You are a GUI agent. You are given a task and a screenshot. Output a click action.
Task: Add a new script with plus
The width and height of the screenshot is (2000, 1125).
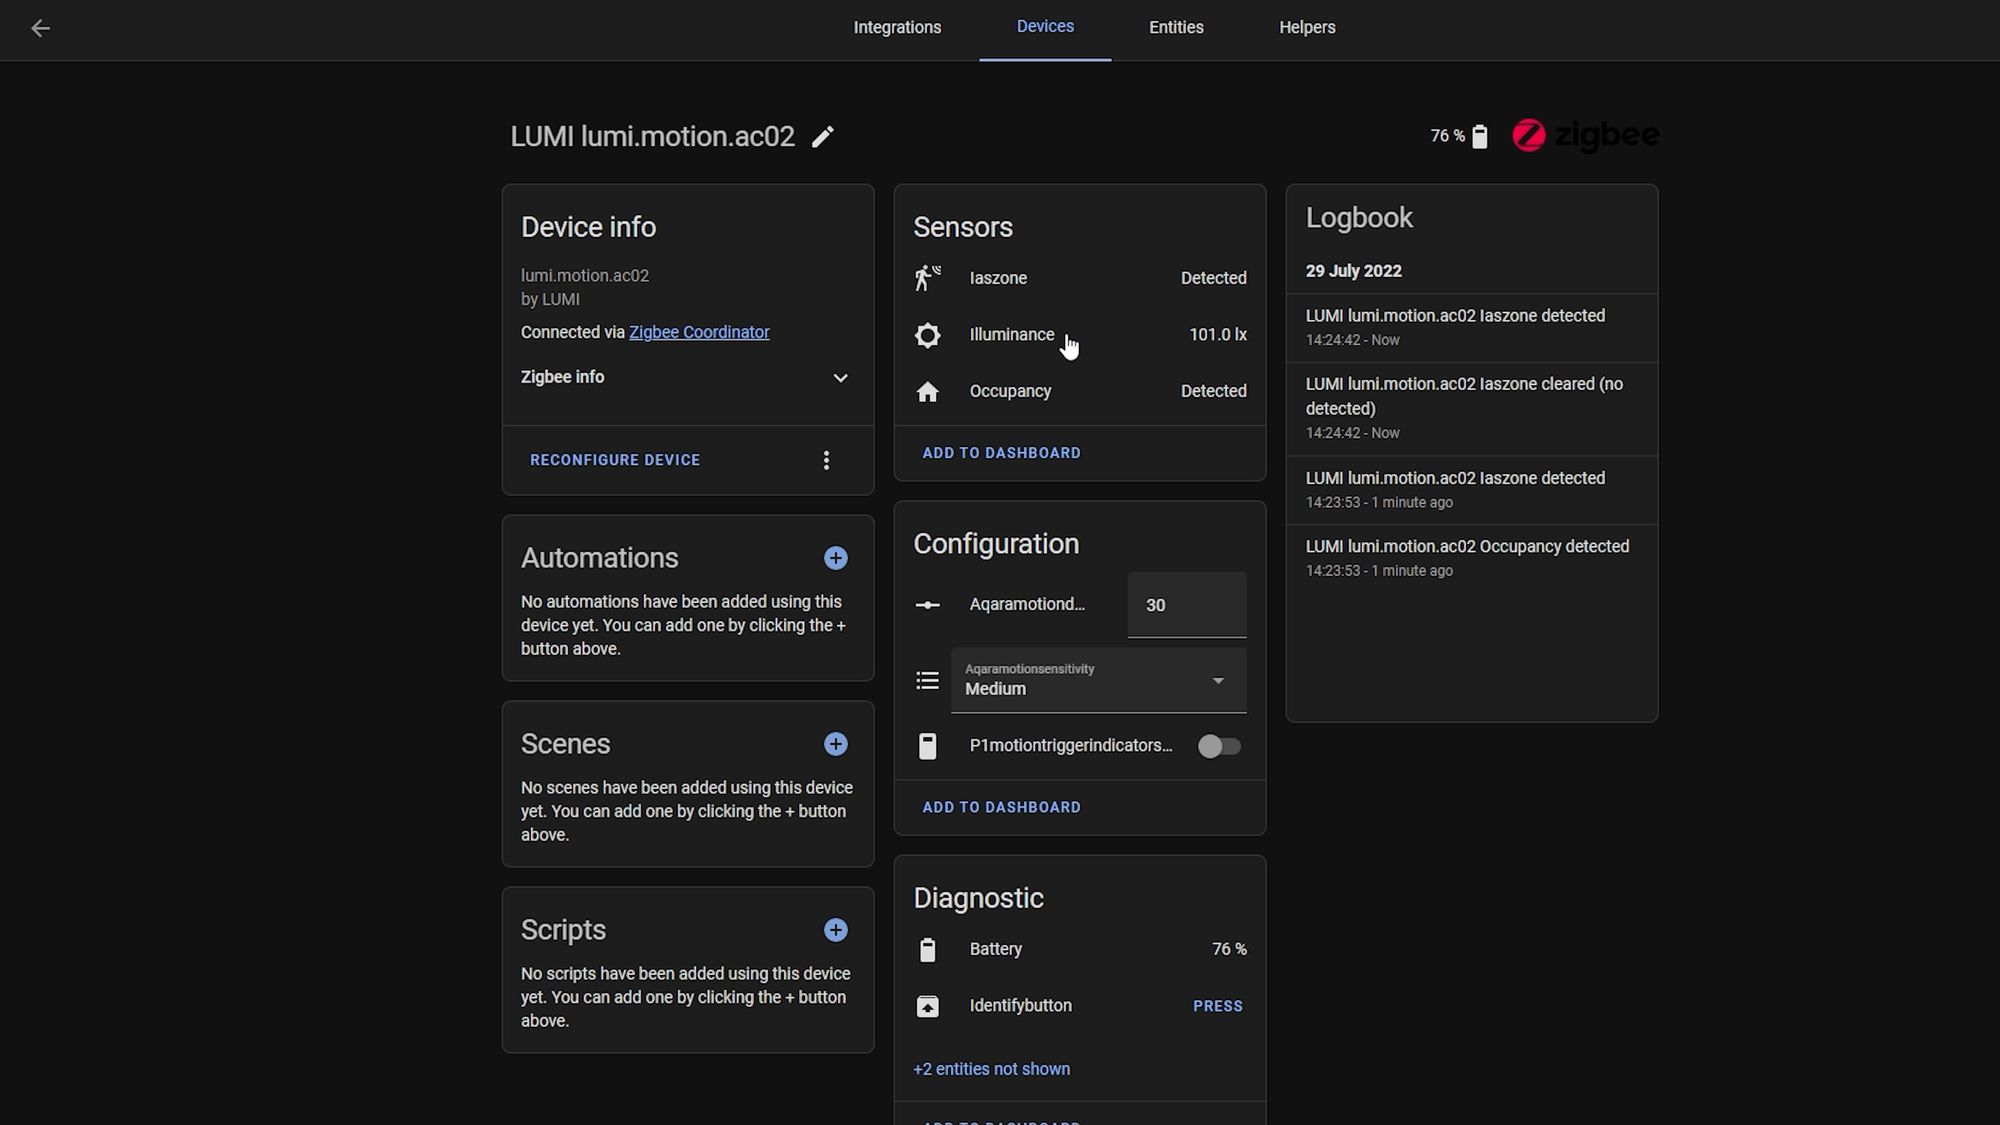point(836,930)
